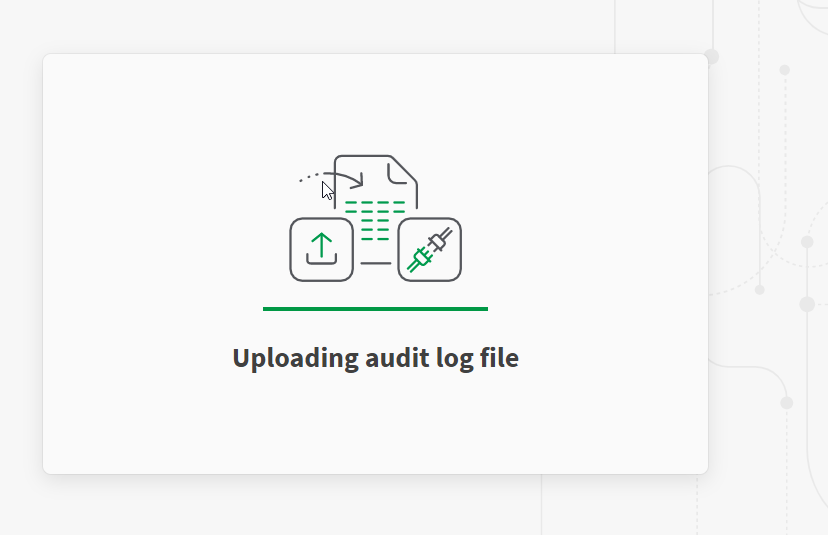Click the small background node above dashed vertical line

tap(785, 70)
